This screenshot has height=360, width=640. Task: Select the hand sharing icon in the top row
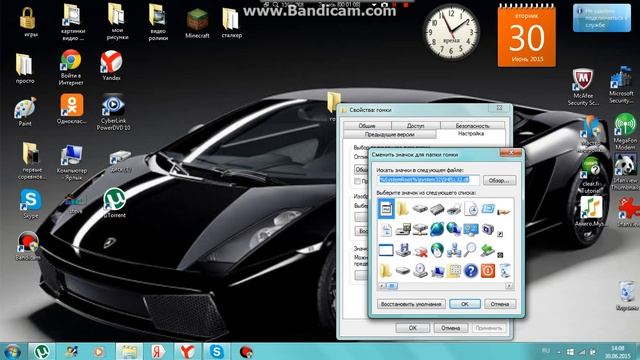point(504,211)
